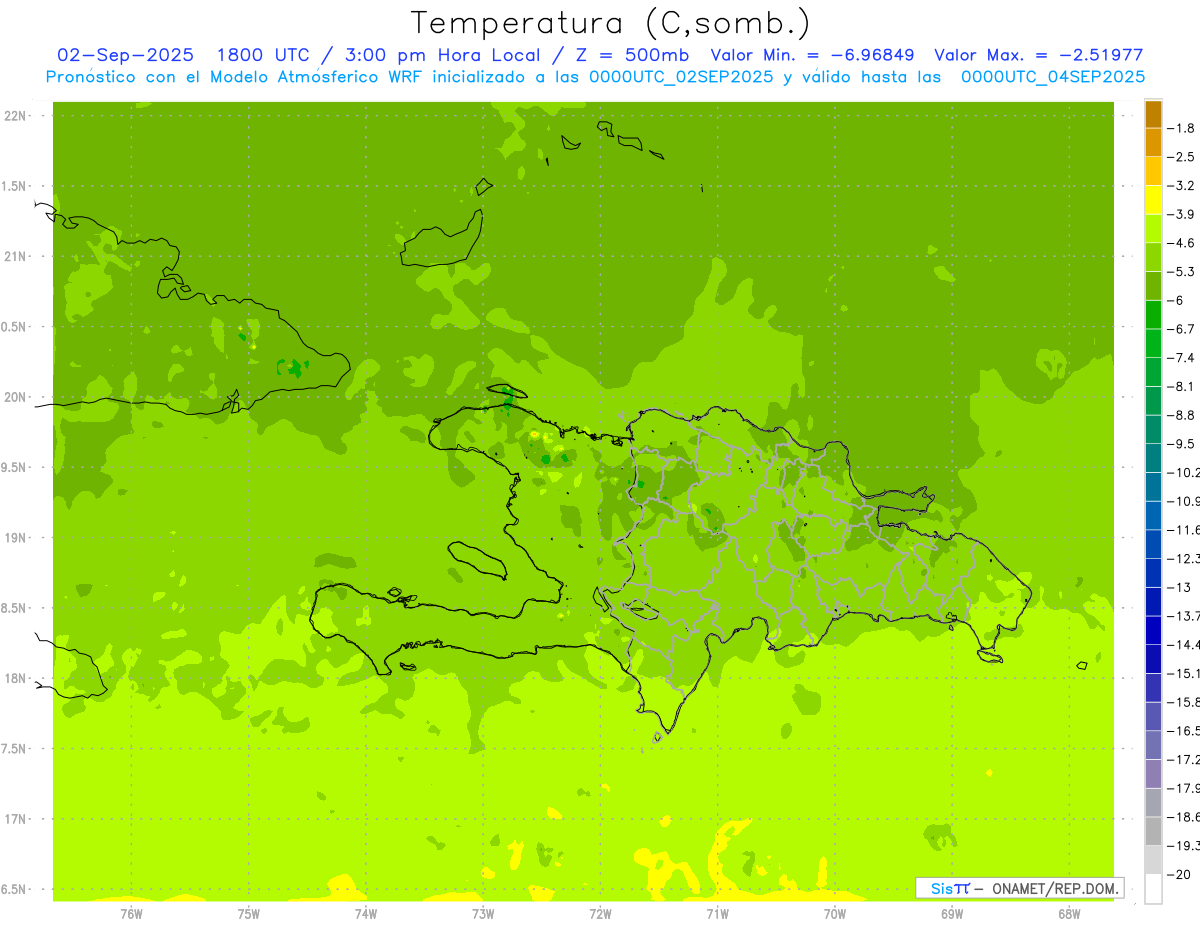Viewport: 1200px width, 927px height.
Task: Click the '-20' colorbar label
Action: (1181, 874)
